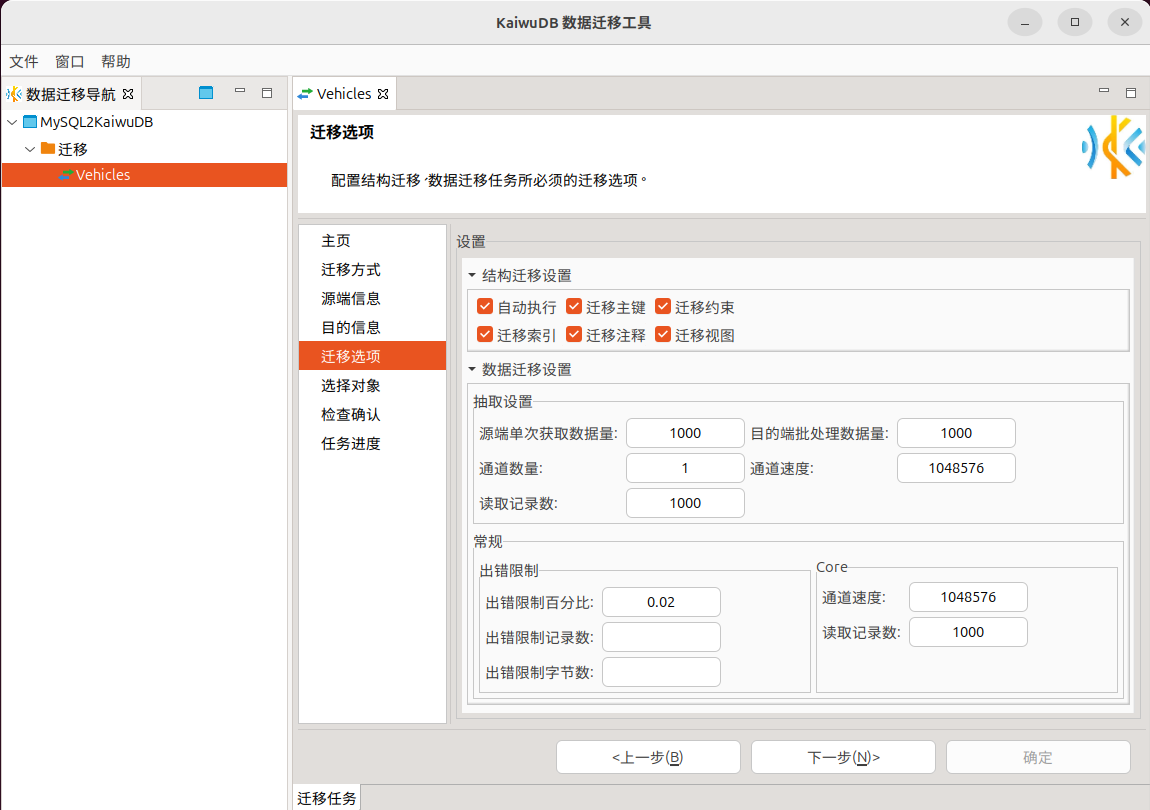Close the Vehicles editor tab
This screenshot has width=1150, height=810.
383,94
